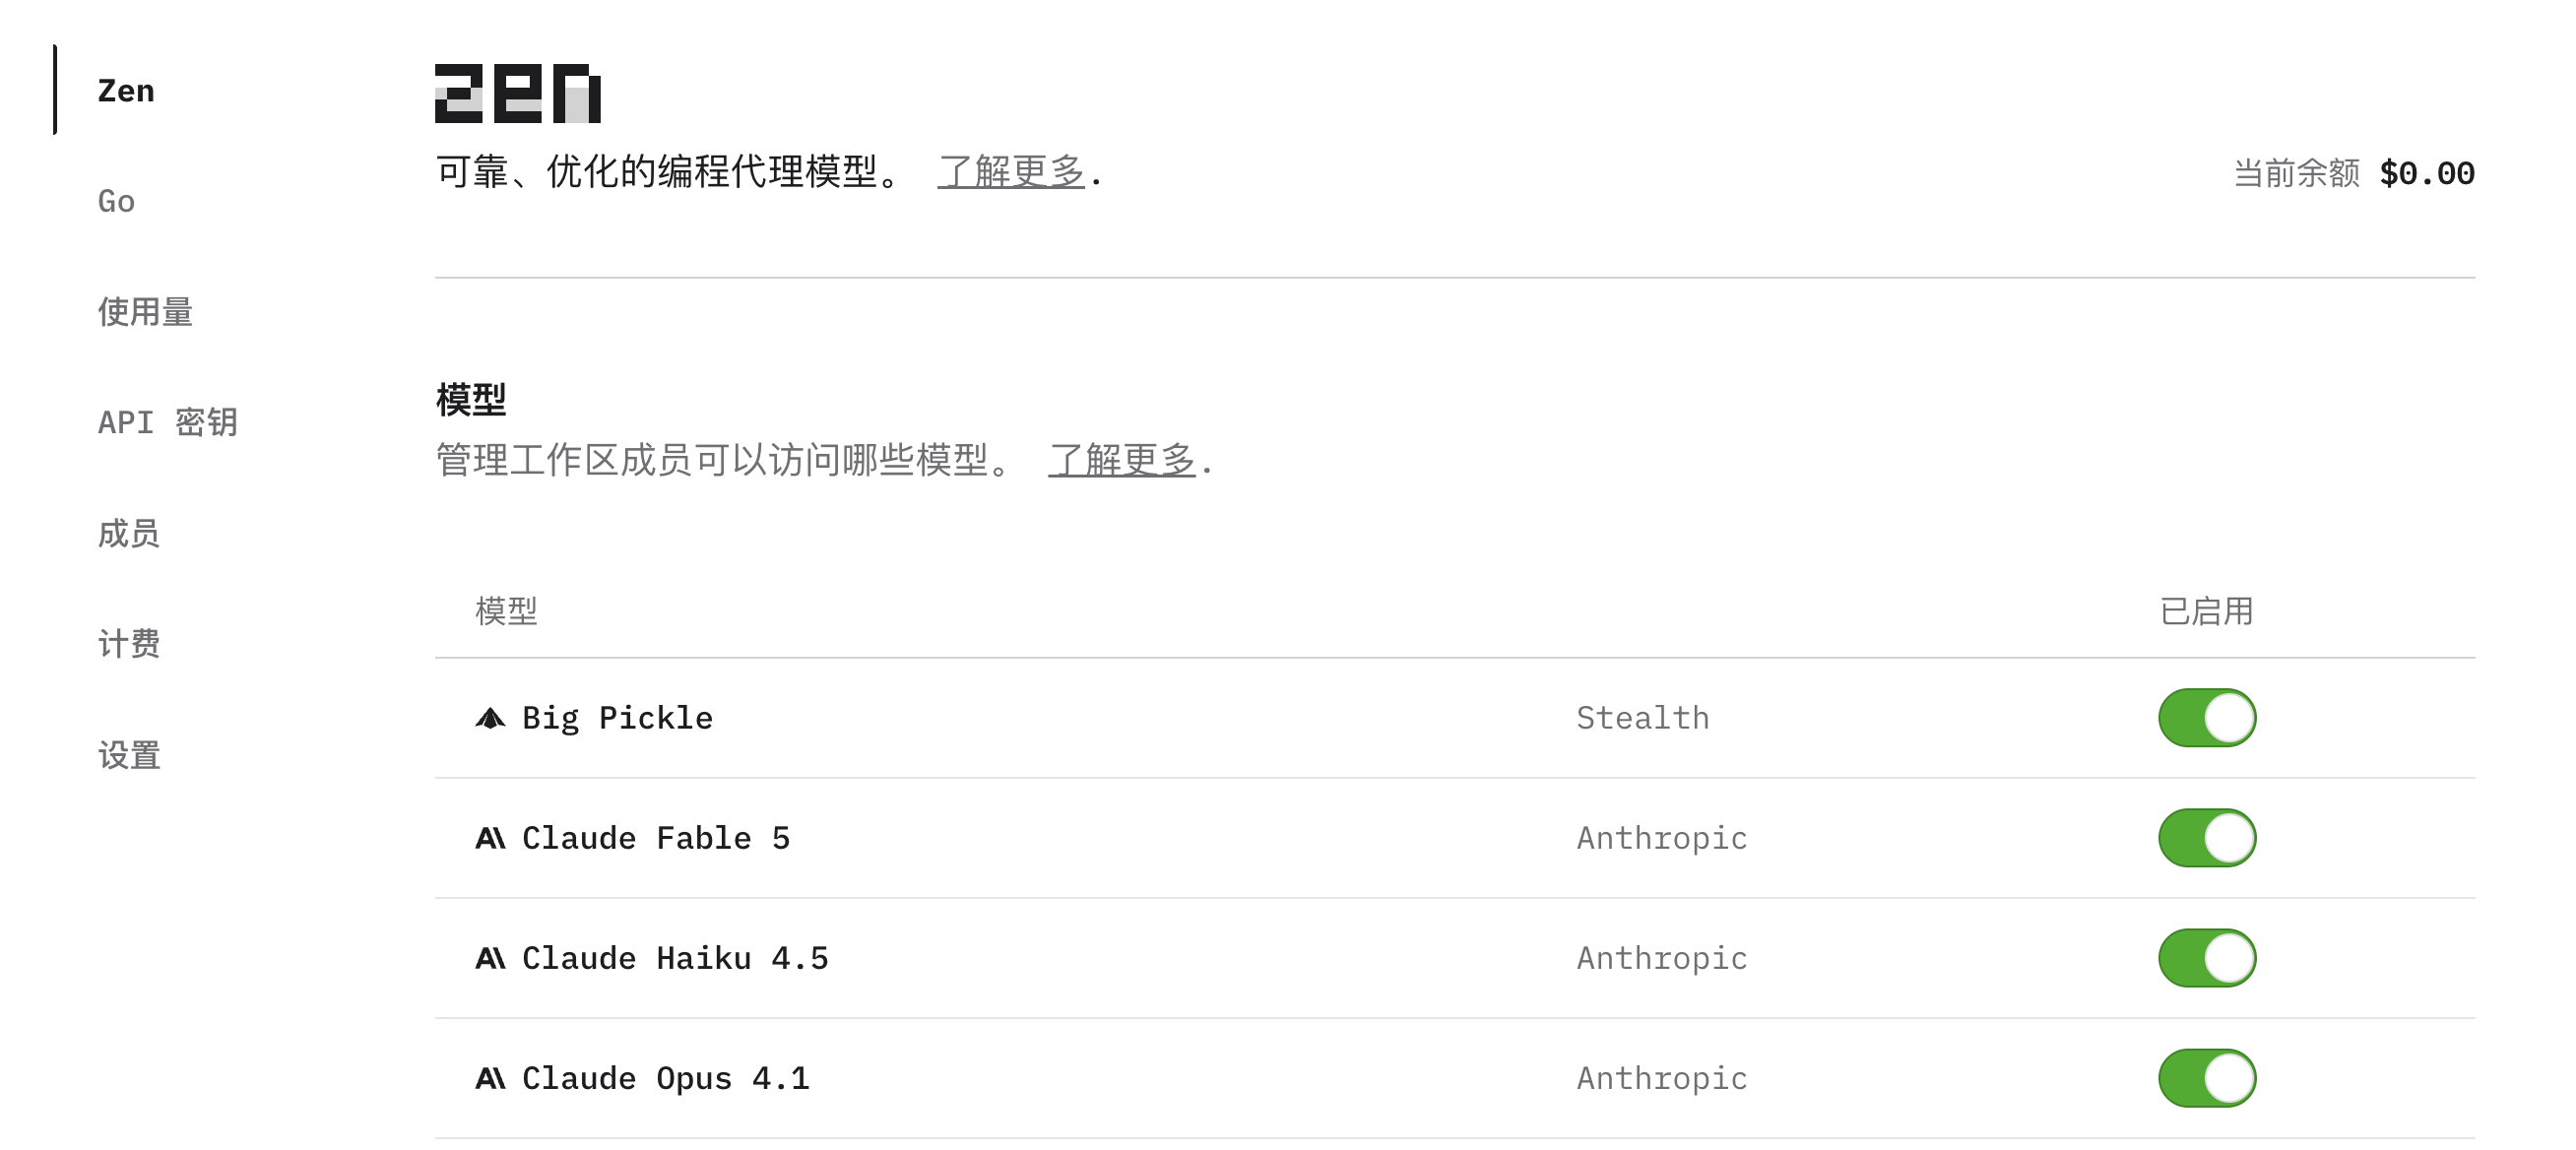
Task: Click the Big Pickle model icon
Action: (x=490, y=718)
